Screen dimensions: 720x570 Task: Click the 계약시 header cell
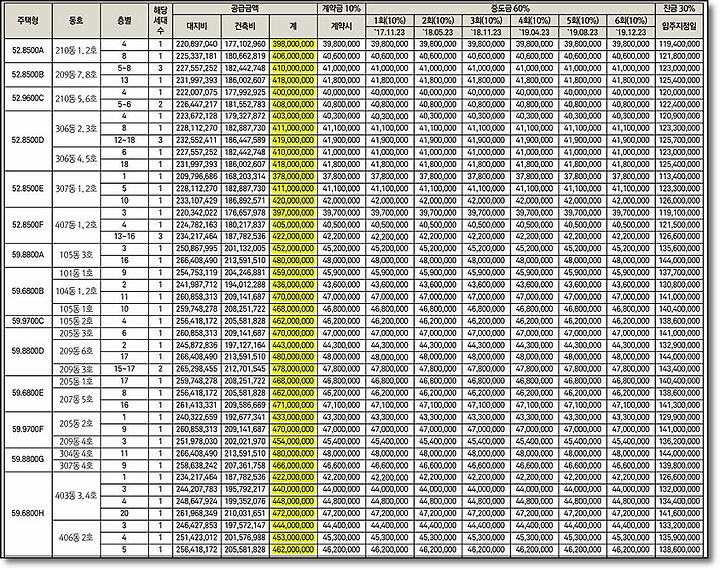point(341,27)
